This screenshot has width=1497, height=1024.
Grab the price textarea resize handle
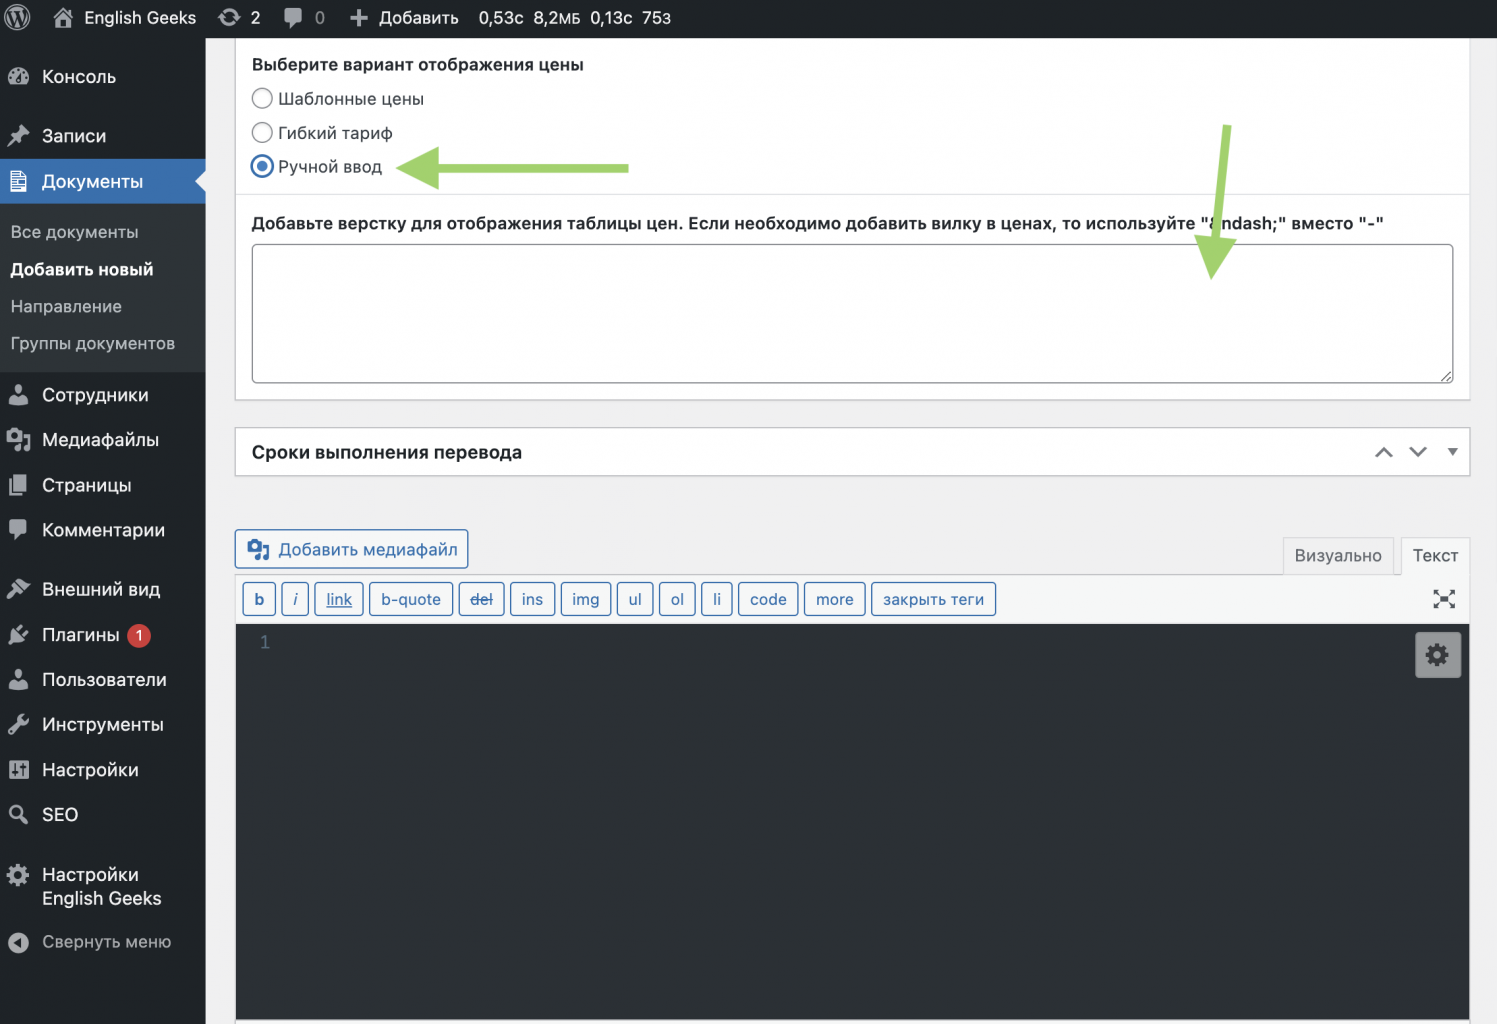[x=1446, y=376]
